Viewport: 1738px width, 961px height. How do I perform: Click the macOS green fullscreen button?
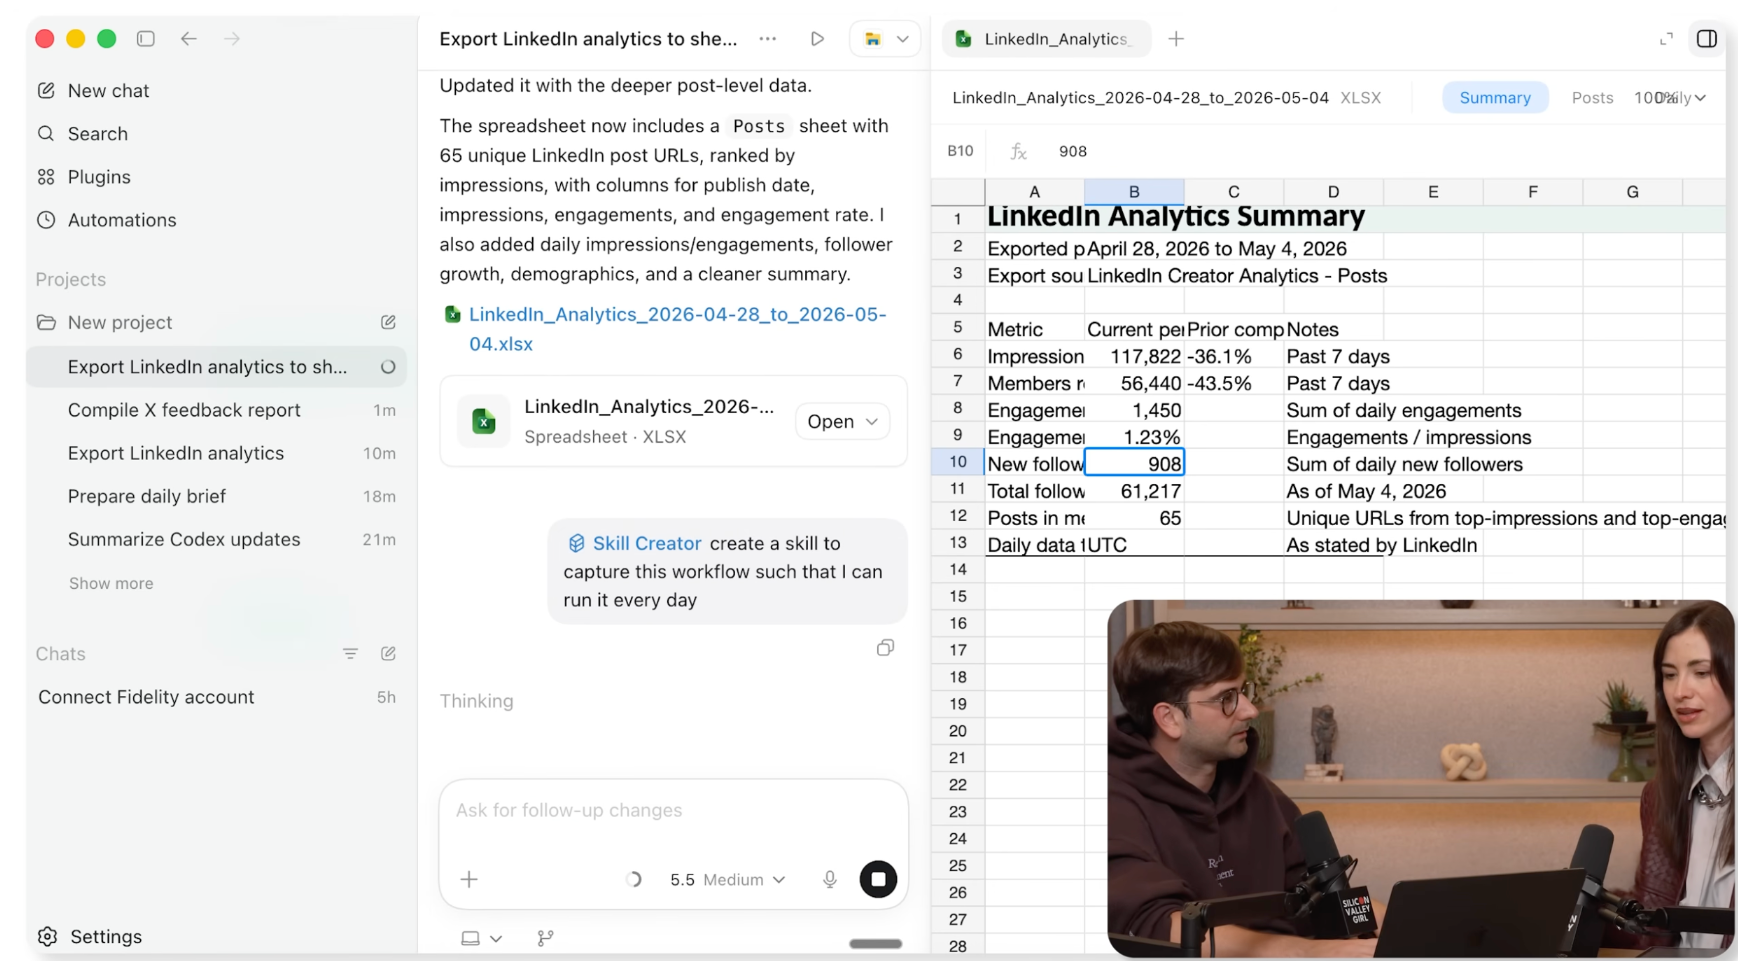(106, 39)
